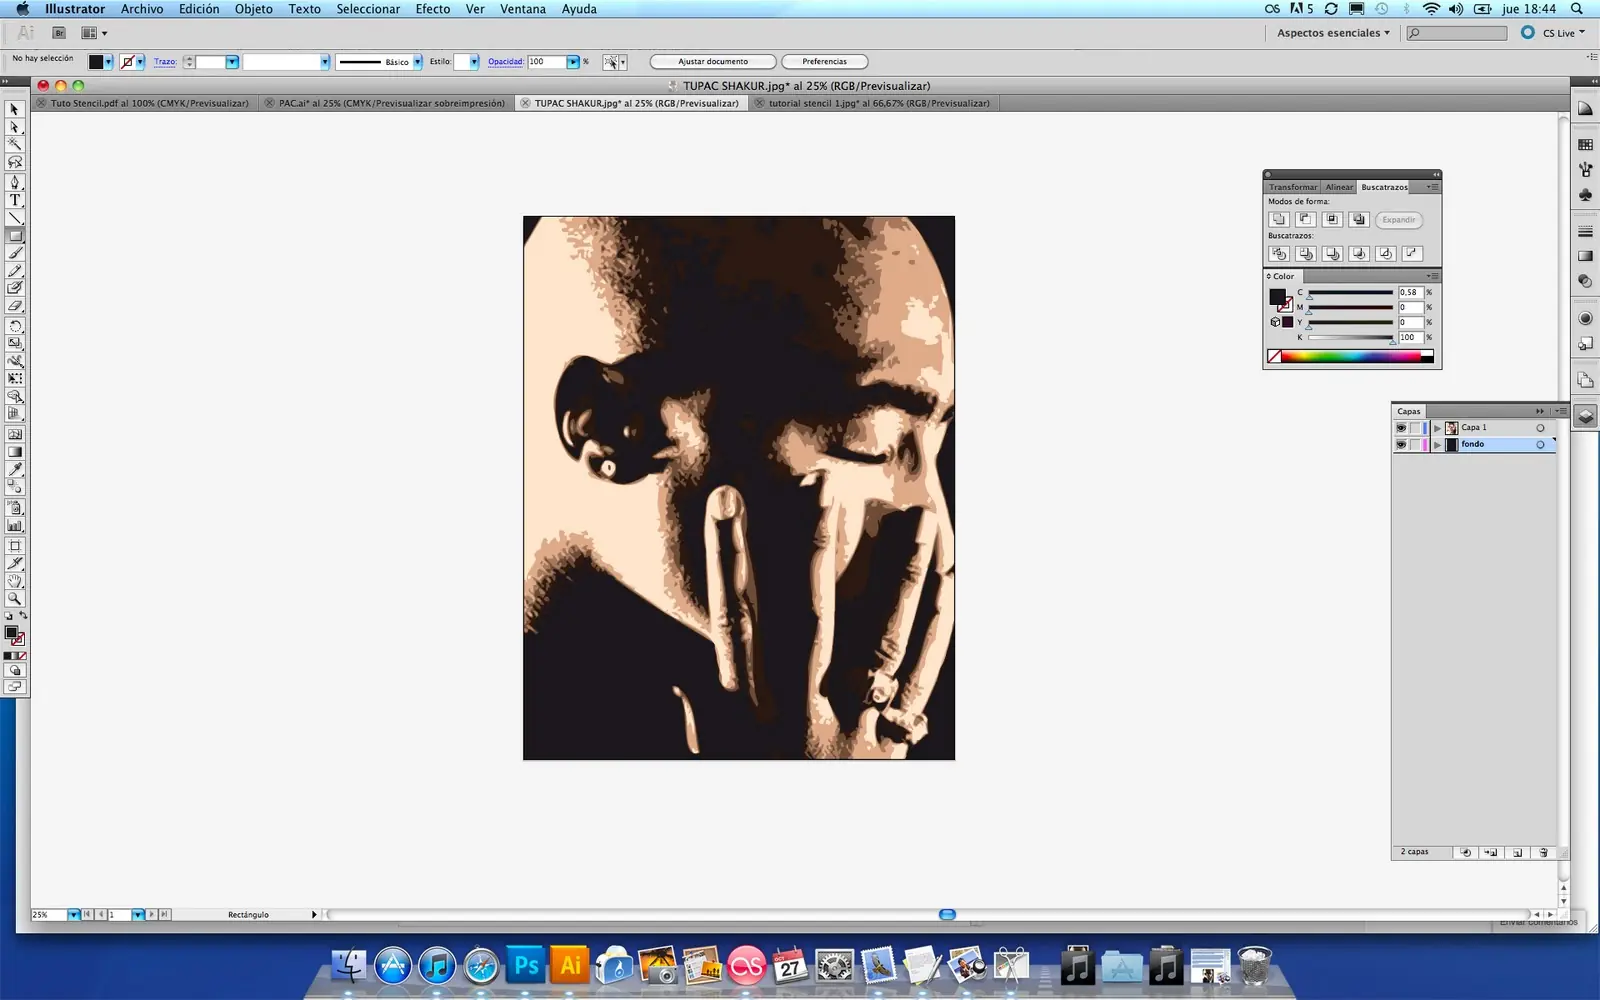This screenshot has height=1000, width=1600.
Task: Choose the Magic Wand tool
Action: 14,144
